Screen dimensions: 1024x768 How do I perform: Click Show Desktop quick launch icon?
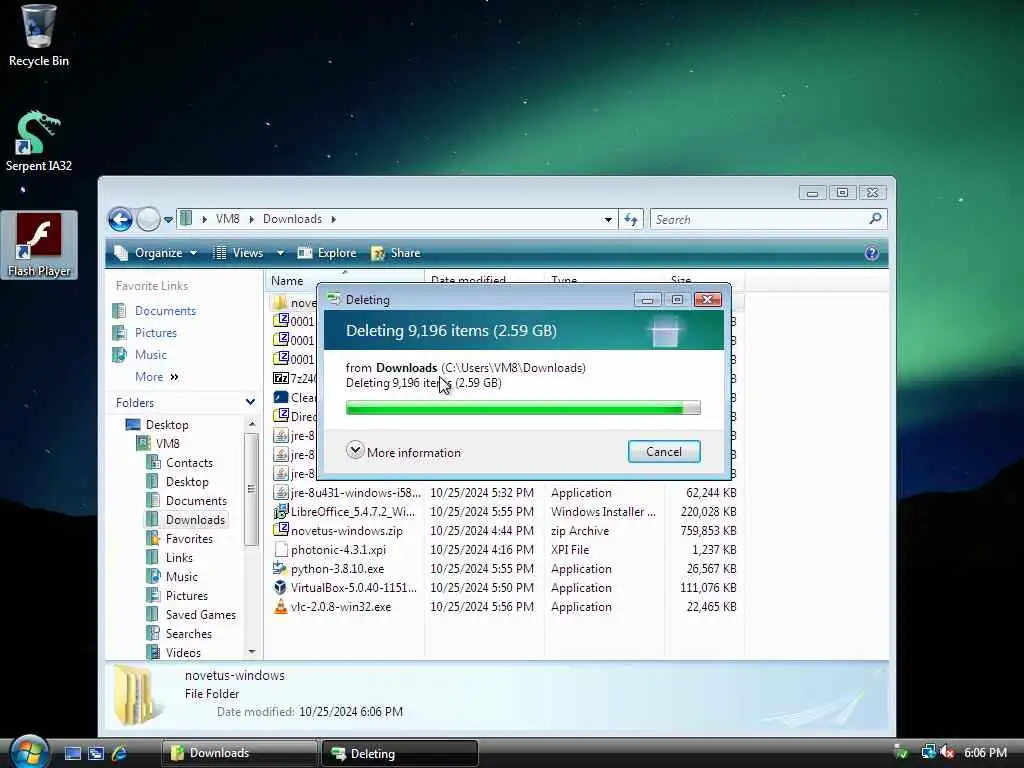72,754
